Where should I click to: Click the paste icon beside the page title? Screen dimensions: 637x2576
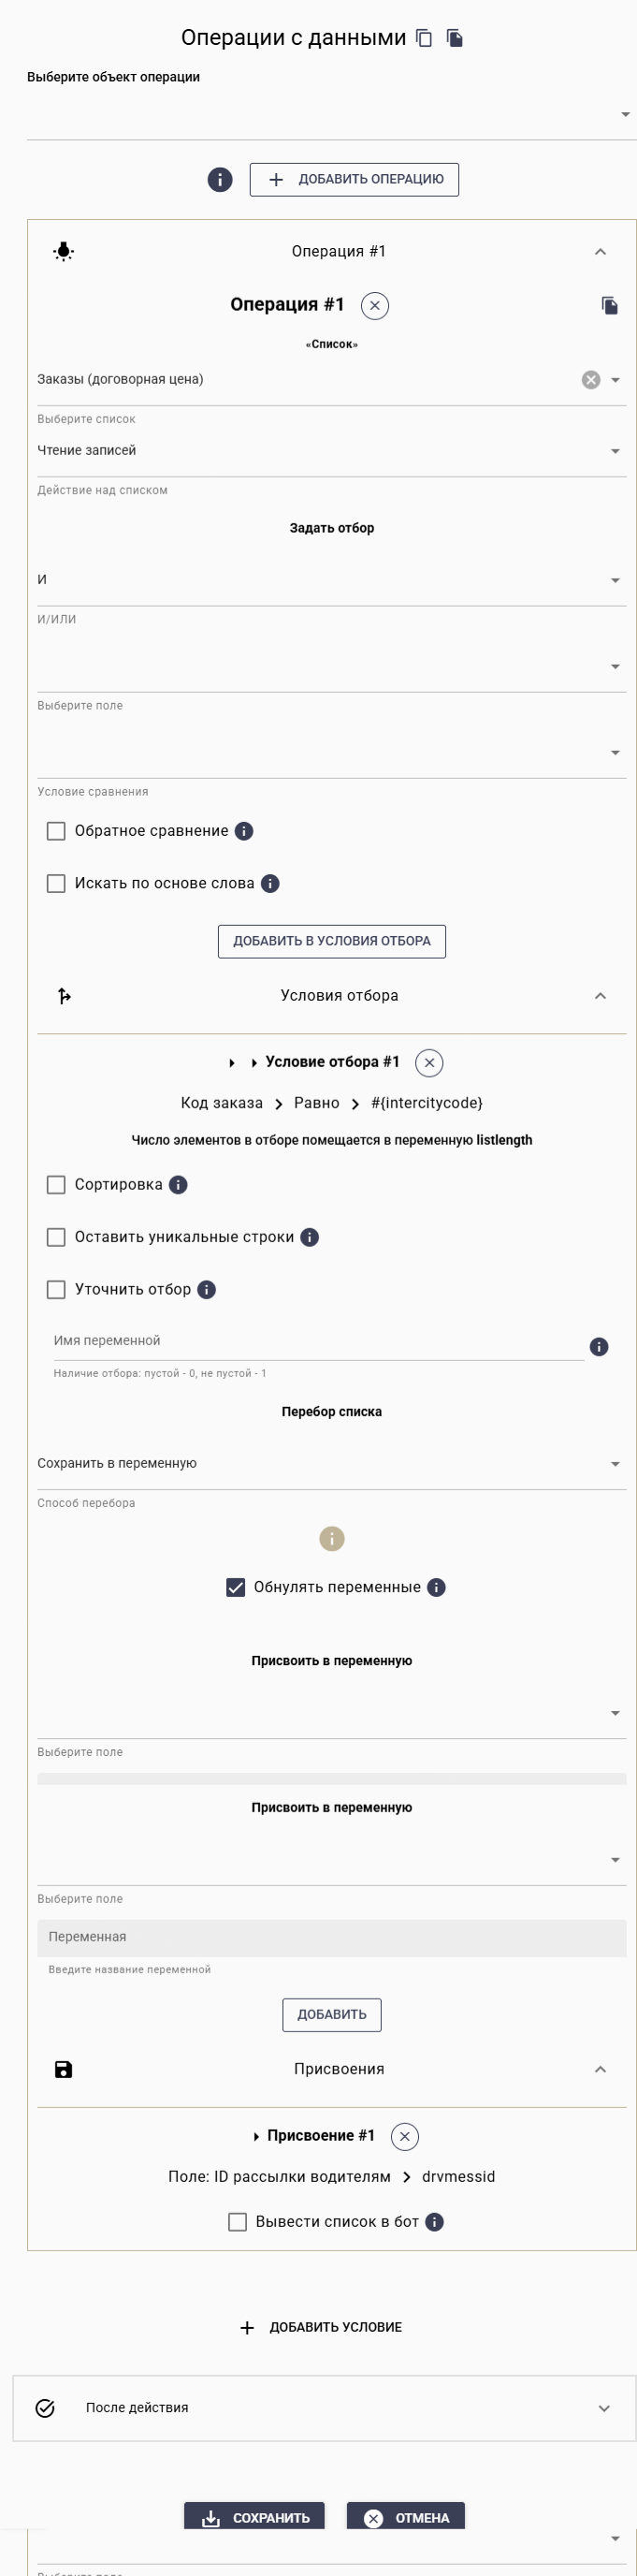tap(456, 38)
